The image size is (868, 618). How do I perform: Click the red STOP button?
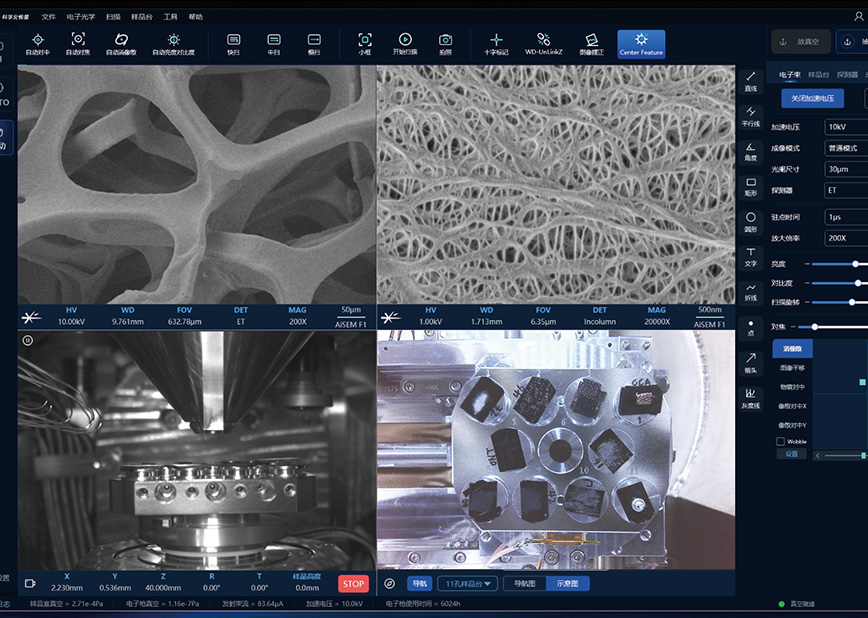pos(353,584)
